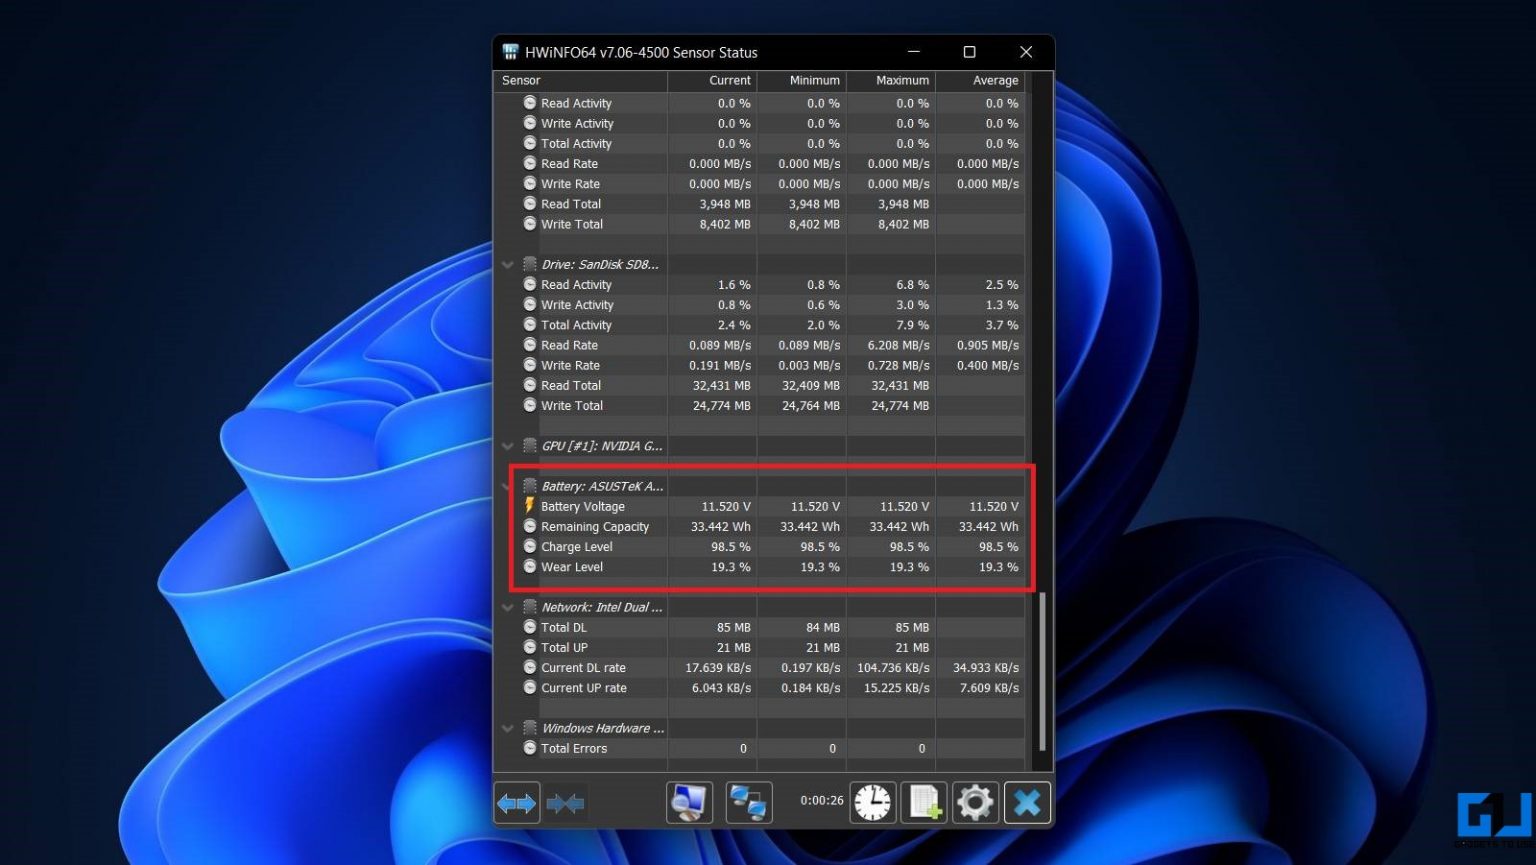Click the Wear Level clock sensor icon
This screenshot has width=1536, height=865.
coord(529,567)
